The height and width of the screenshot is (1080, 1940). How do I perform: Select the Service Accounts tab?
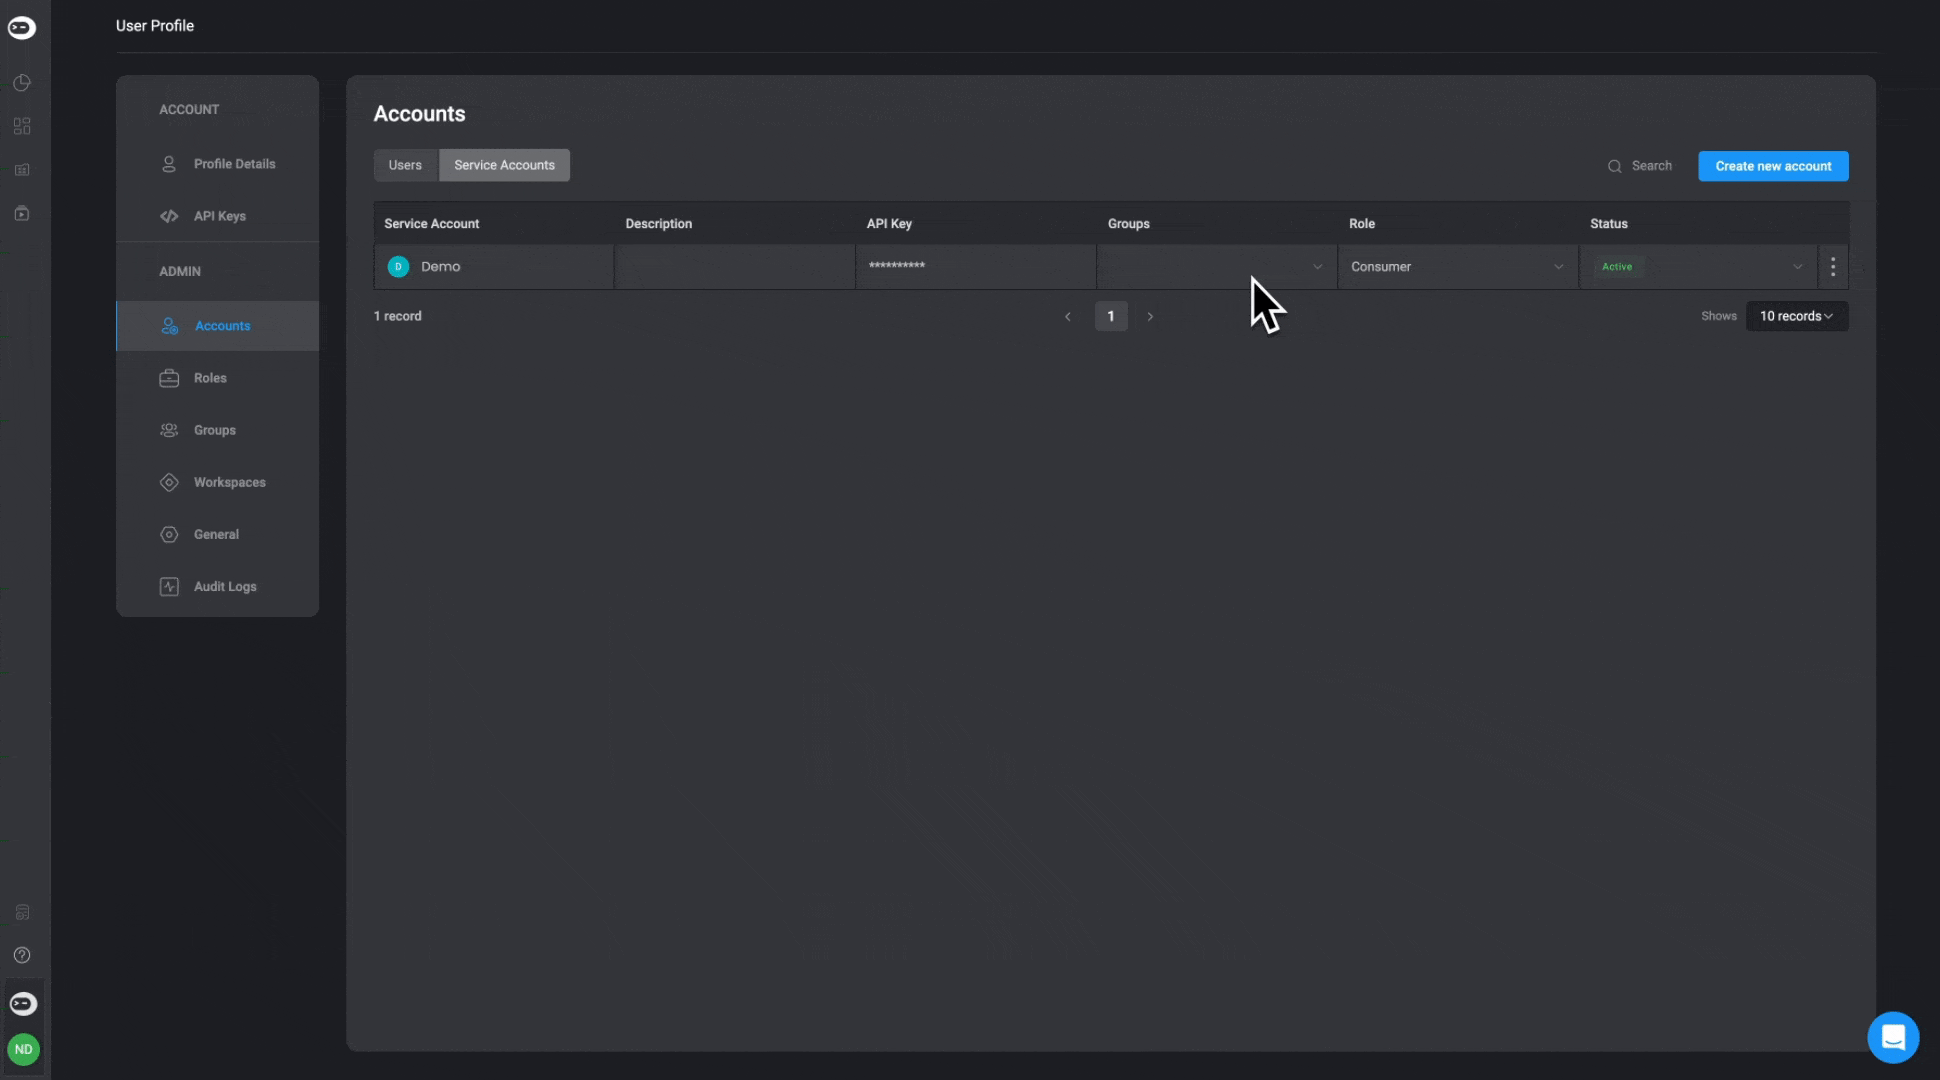tap(504, 165)
